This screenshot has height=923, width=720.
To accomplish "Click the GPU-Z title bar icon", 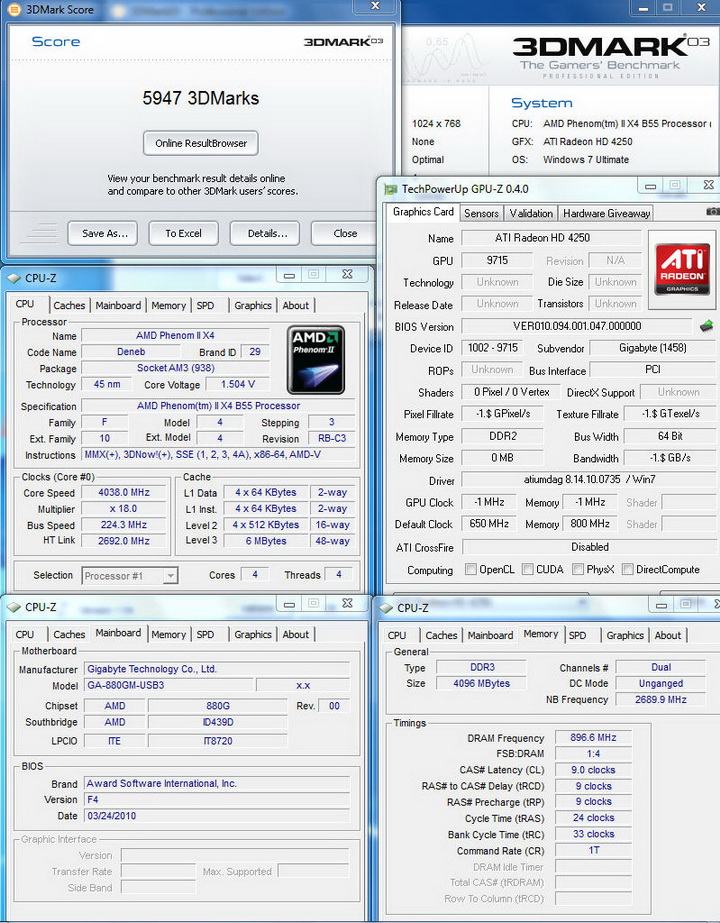I will [x=390, y=189].
